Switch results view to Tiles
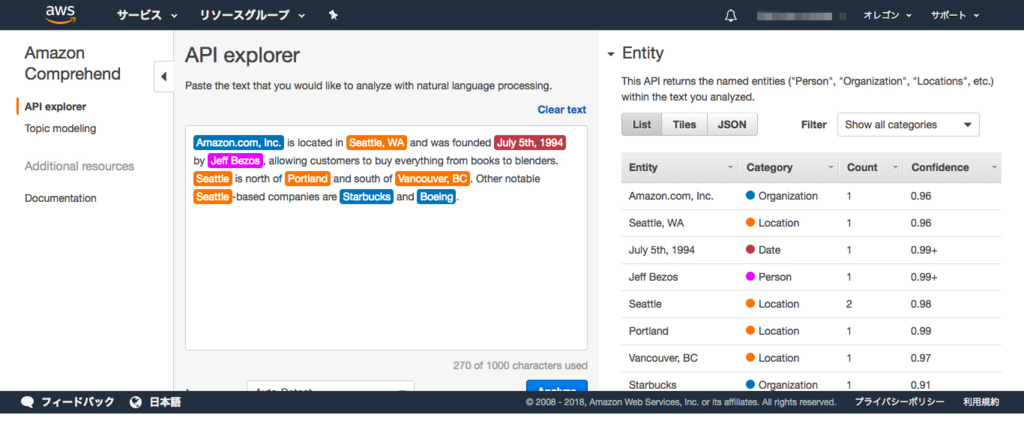Image resolution: width=1024 pixels, height=436 pixels. pos(684,125)
